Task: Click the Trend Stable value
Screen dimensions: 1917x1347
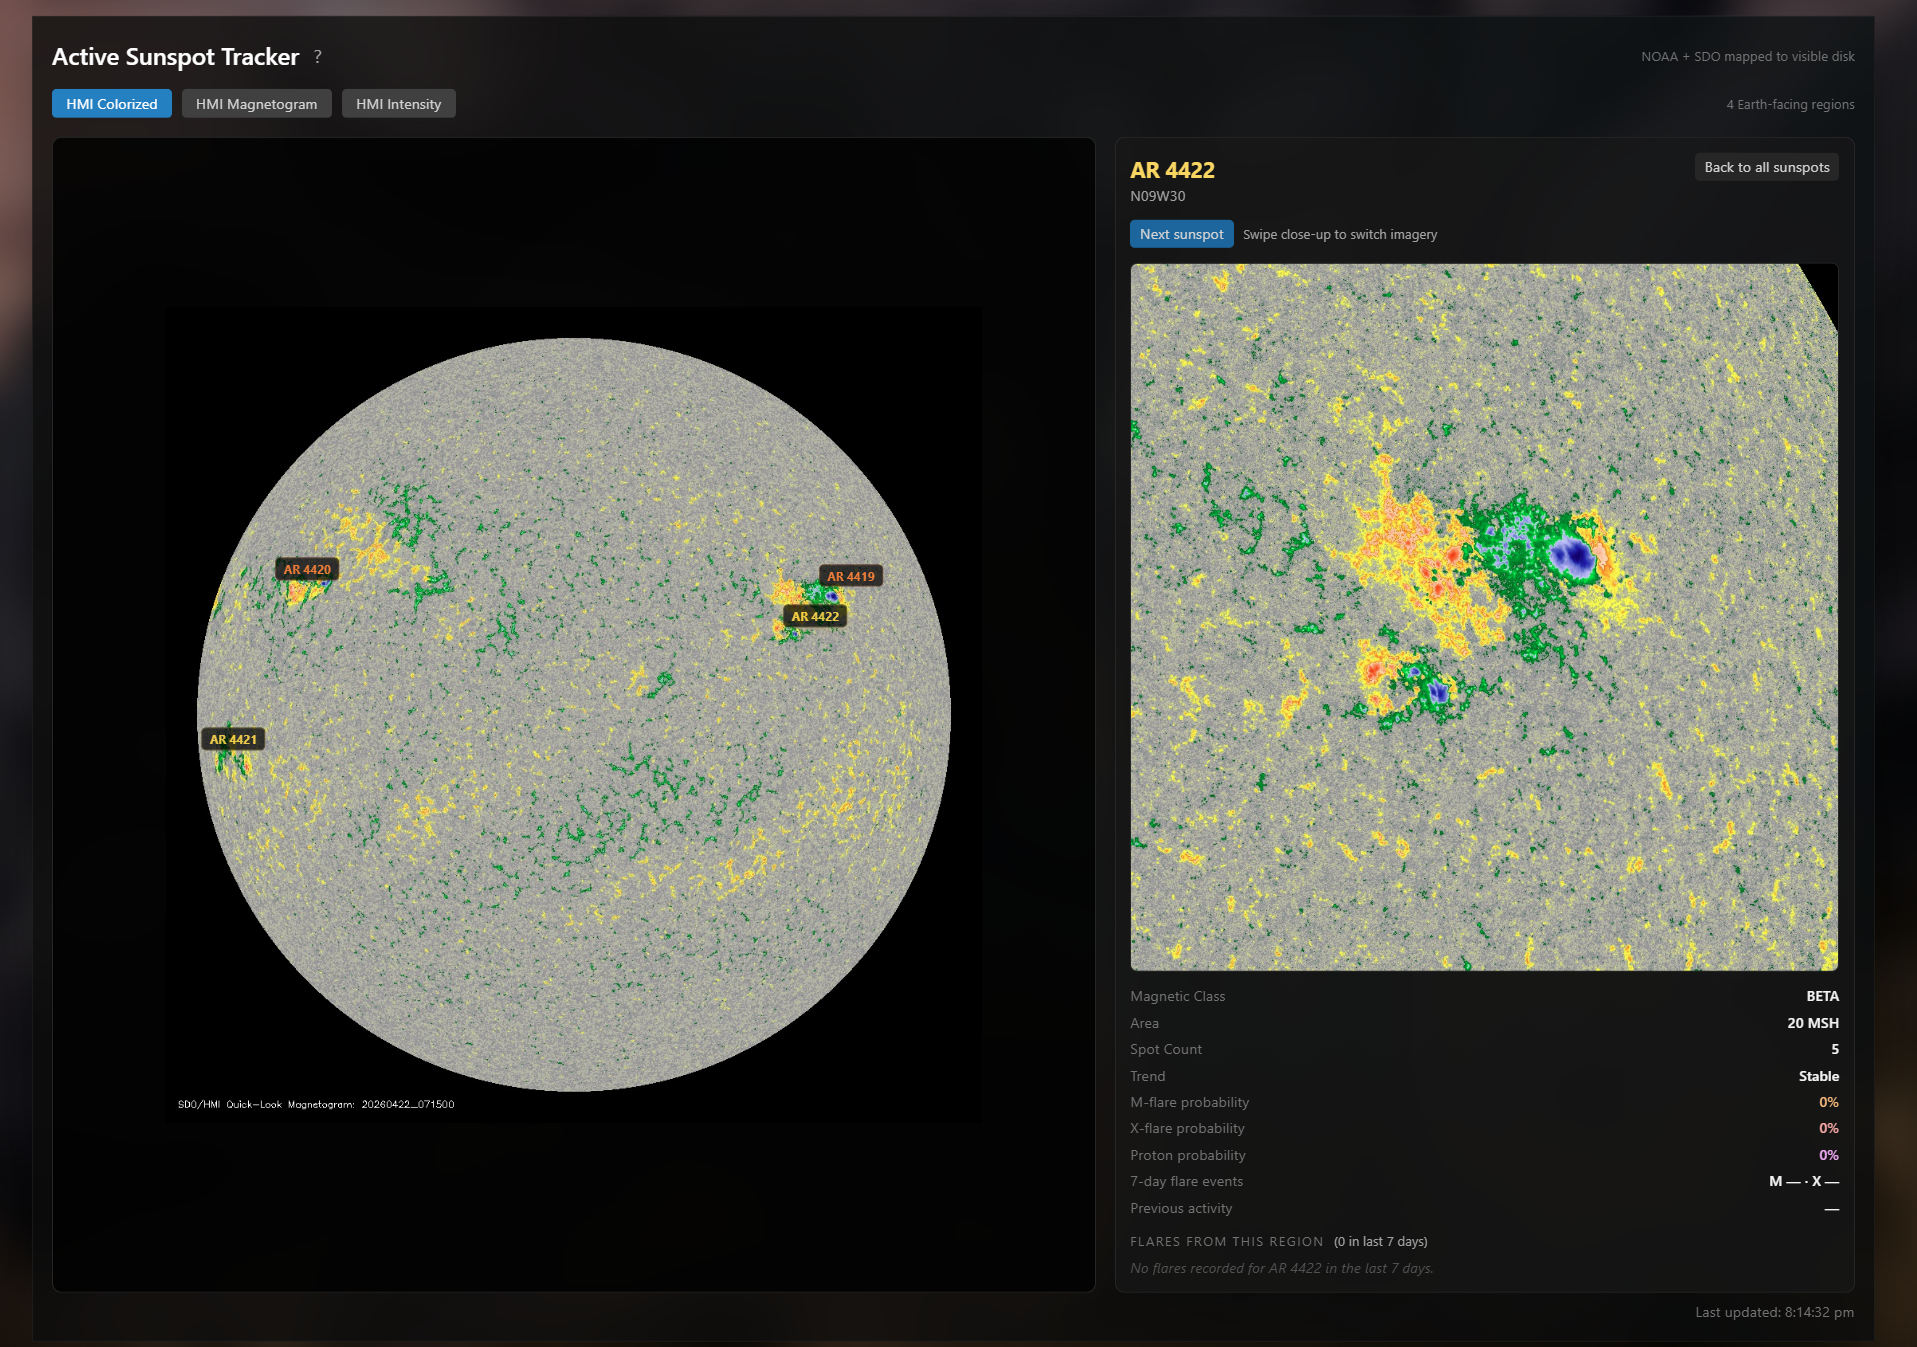Action: [1819, 1076]
